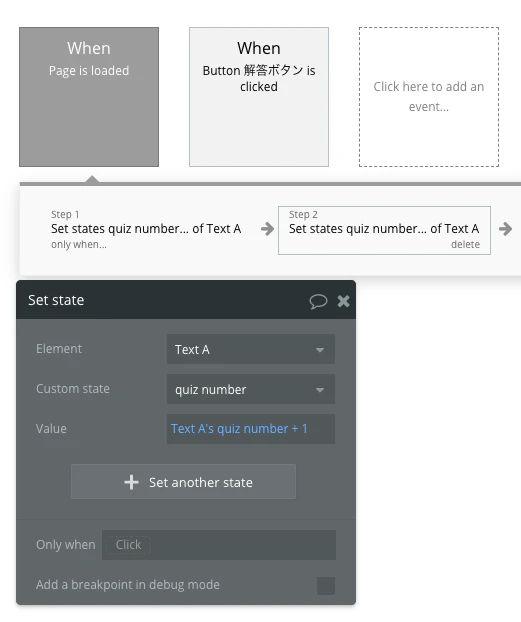Click the Set state panel title

coord(56,300)
